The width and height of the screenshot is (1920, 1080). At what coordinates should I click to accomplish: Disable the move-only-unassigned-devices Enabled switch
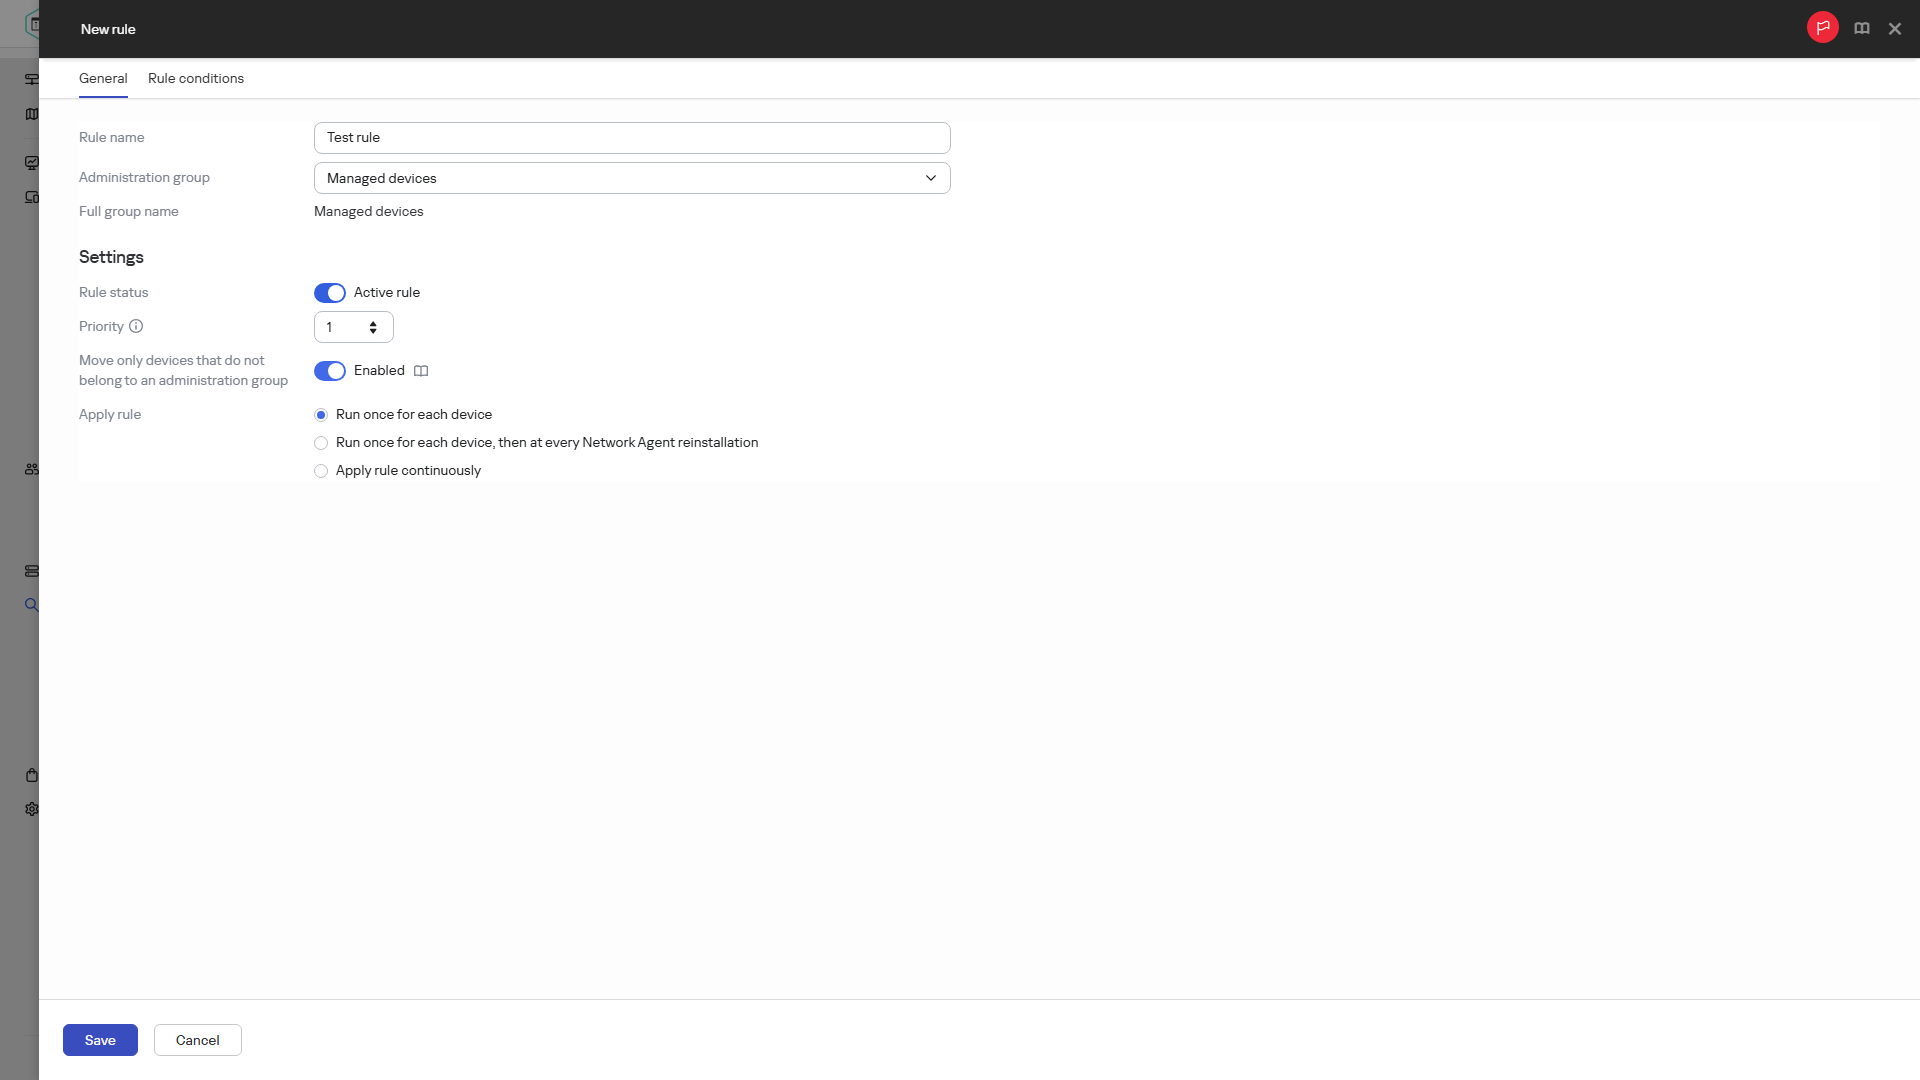330,371
